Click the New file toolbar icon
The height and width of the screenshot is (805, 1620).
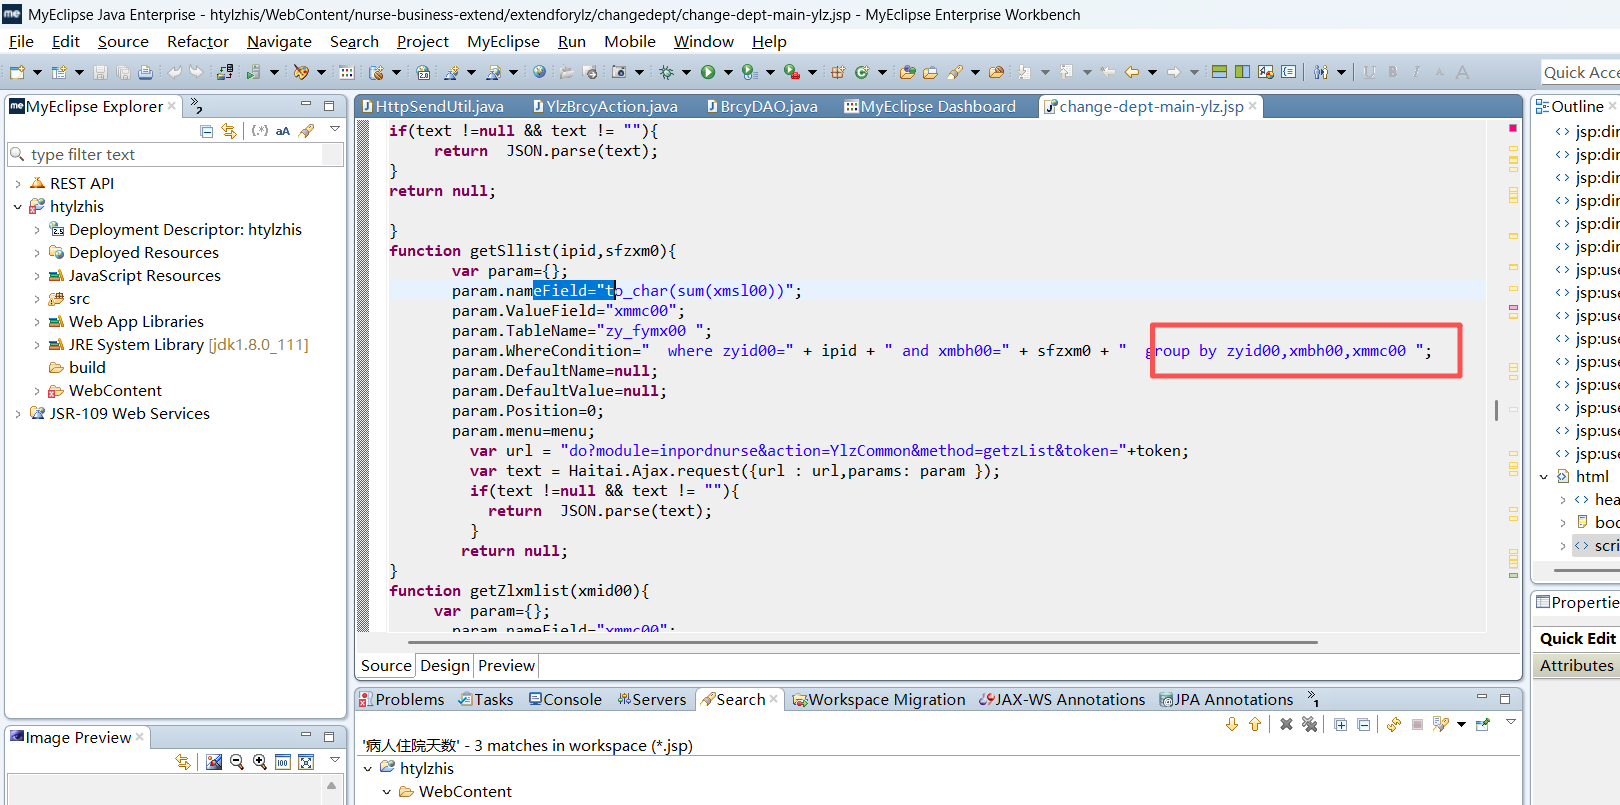17,72
